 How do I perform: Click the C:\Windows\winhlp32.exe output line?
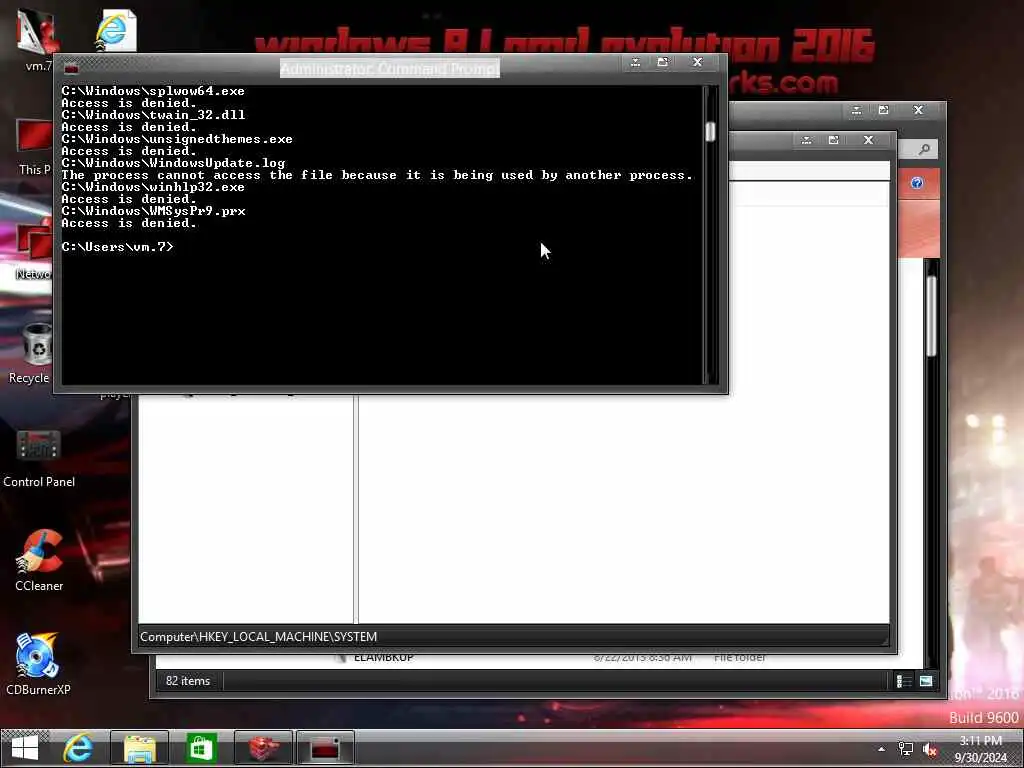tap(153, 187)
